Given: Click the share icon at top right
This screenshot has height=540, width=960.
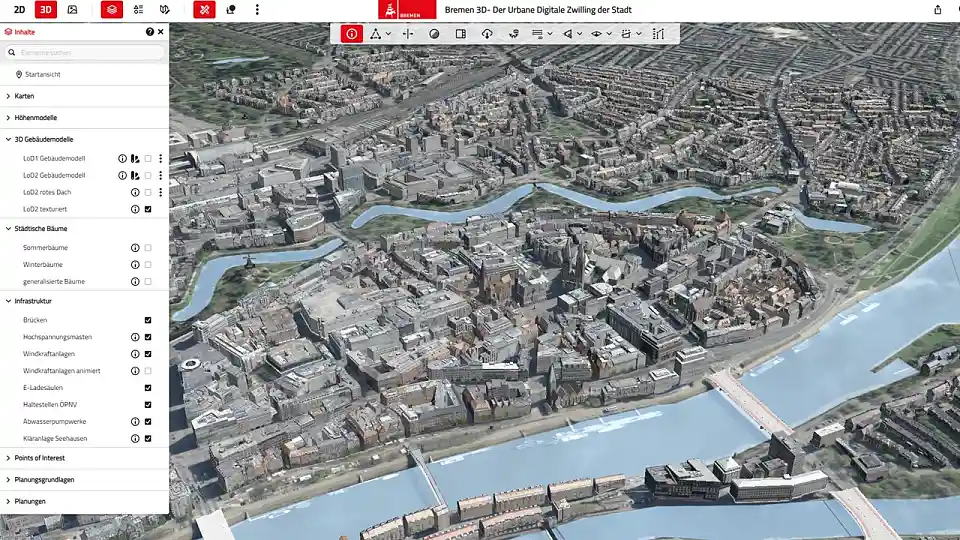Looking at the screenshot, I should pyautogui.click(x=937, y=10).
